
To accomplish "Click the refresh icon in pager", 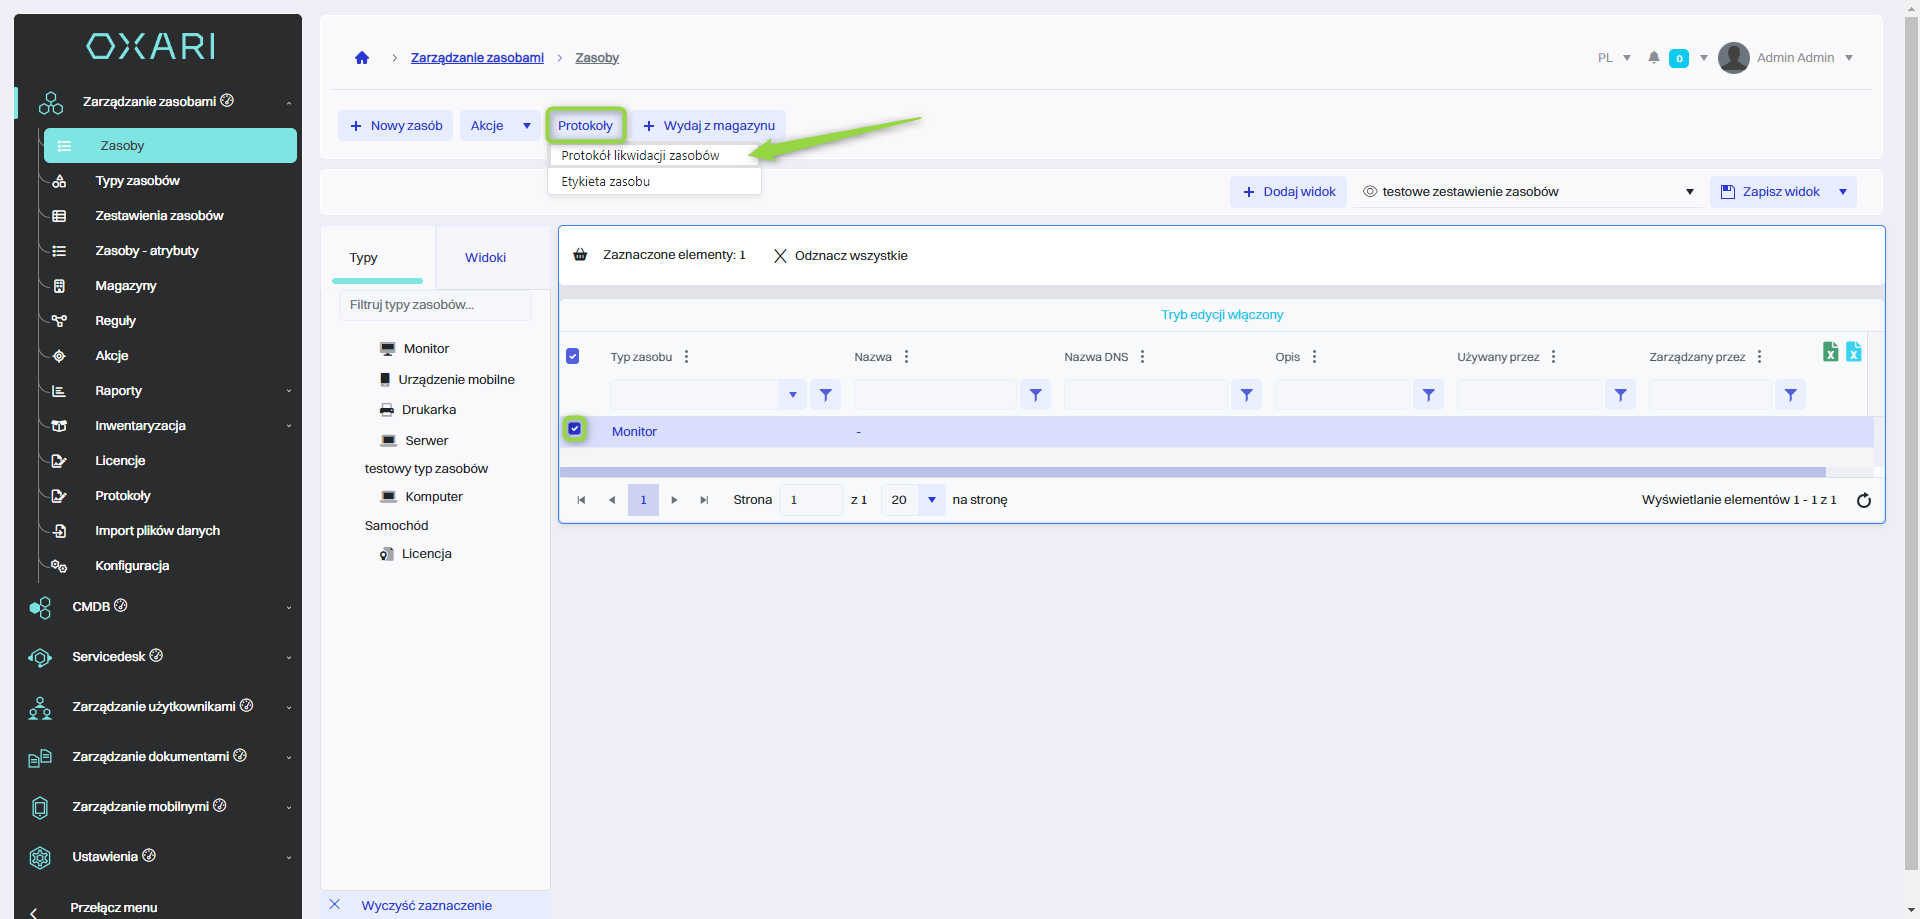I will coord(1864,500).
